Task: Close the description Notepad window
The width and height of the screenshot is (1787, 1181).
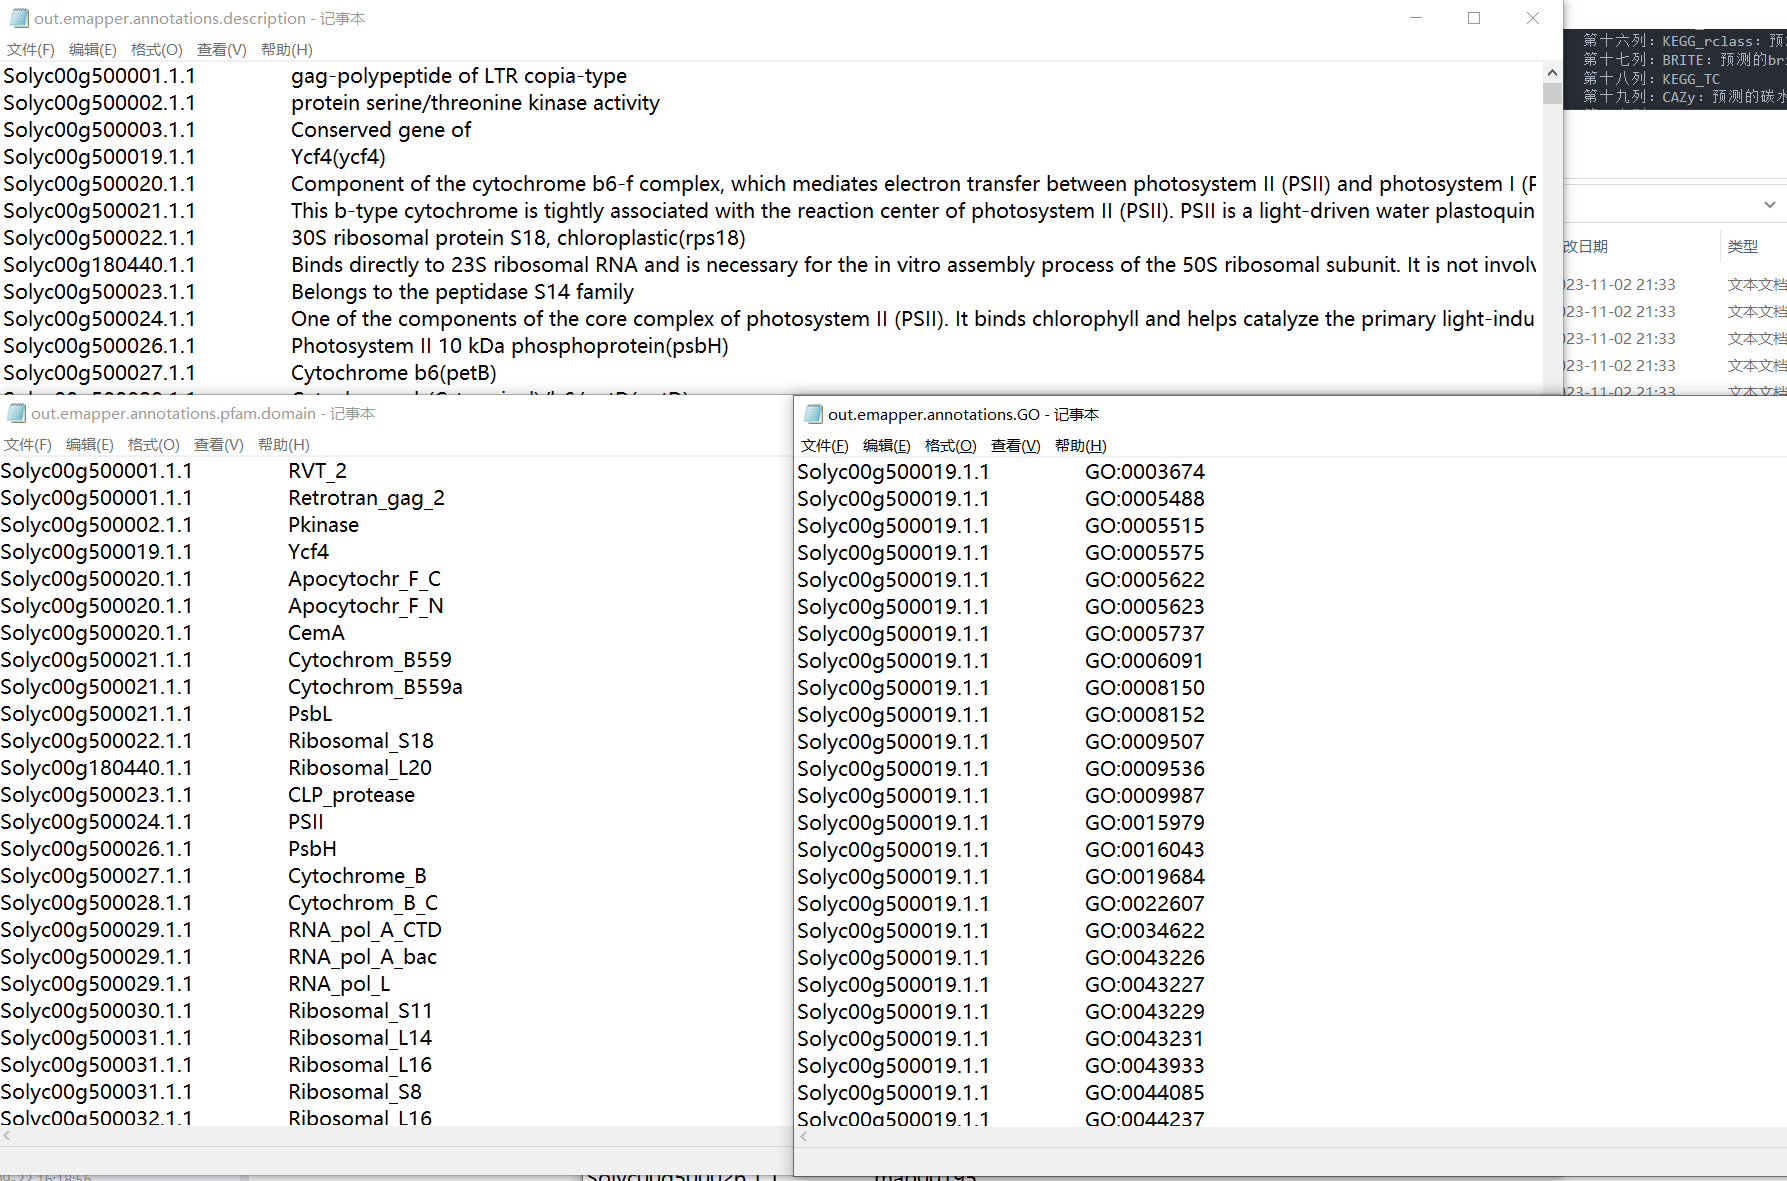Action: pos(1533,18)
